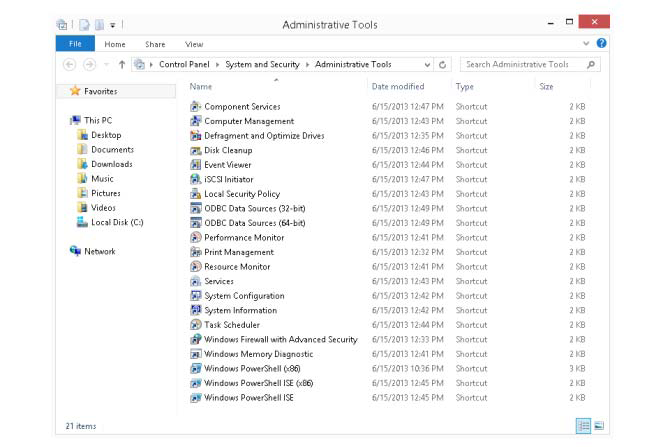Select ODBC Data Sources (64-bit) icon
This screenshot has width=670, height=447.
coord(196,223)
